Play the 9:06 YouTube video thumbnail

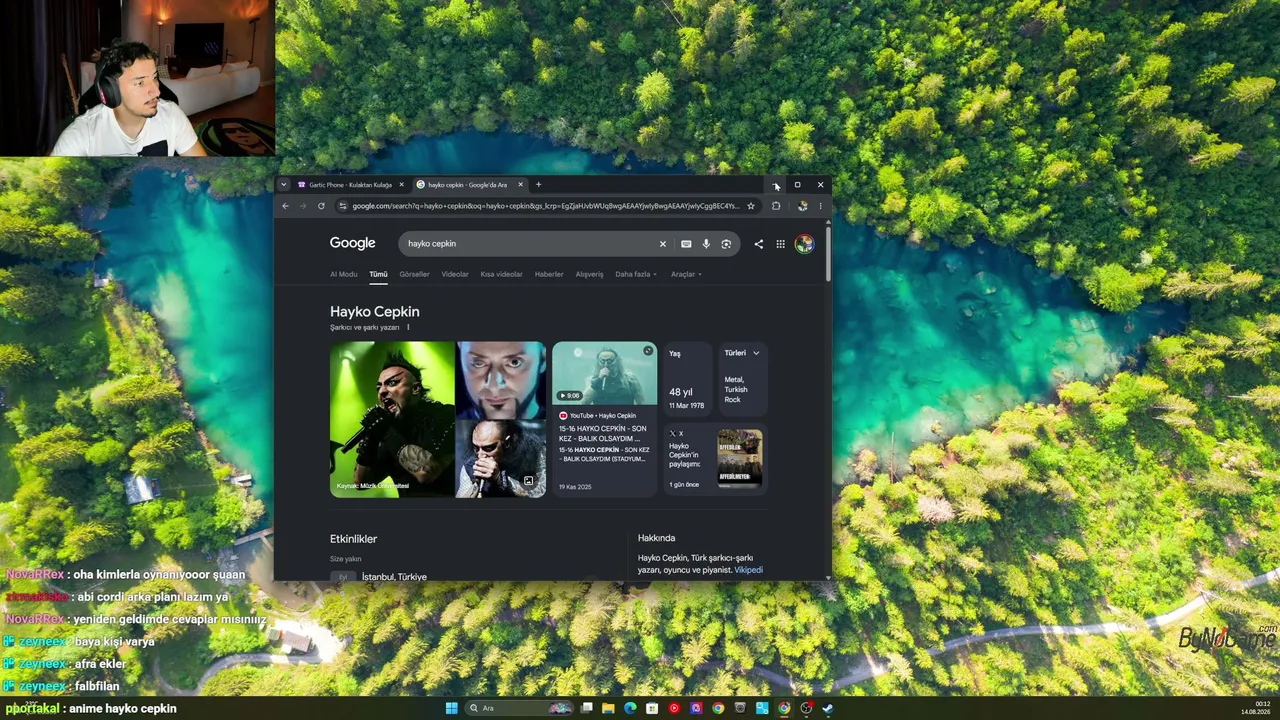pos(605,373)
